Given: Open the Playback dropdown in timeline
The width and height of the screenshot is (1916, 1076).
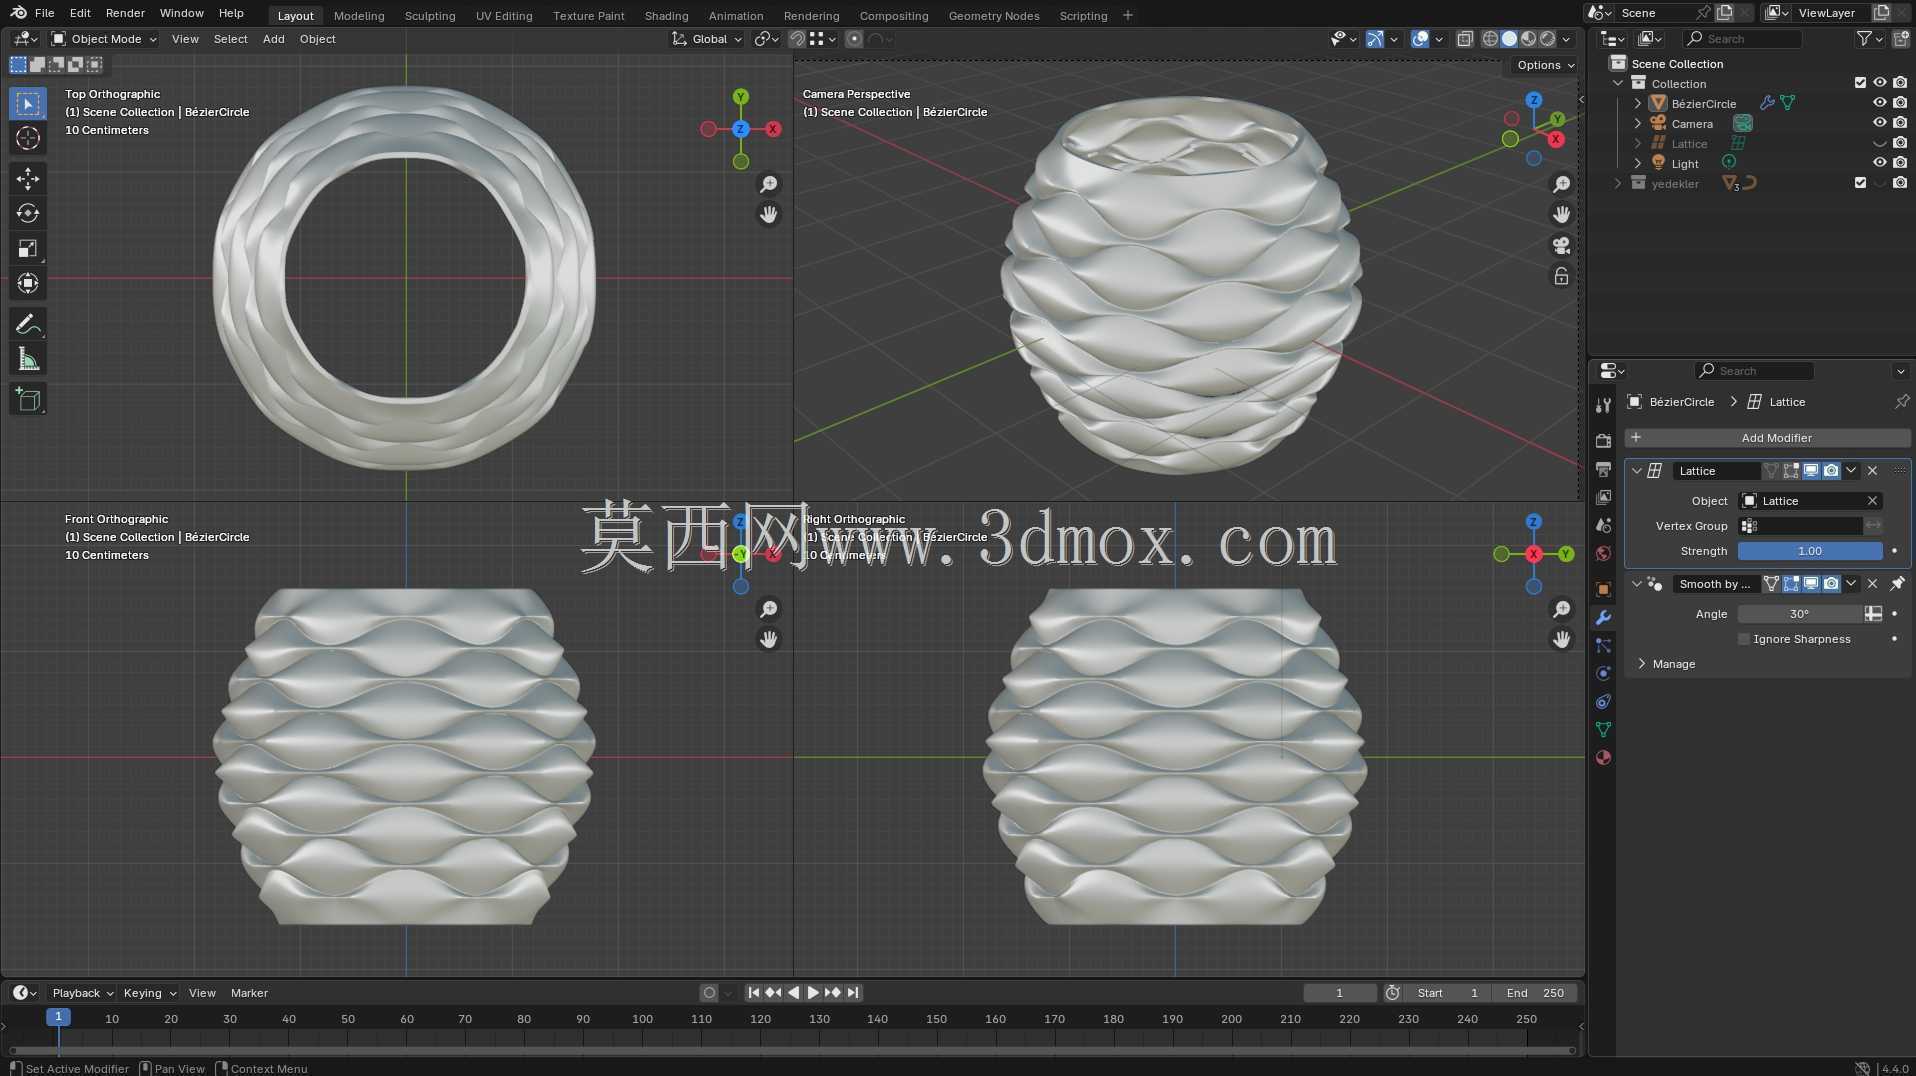Looking at the screenshot, I should click(x=83, y=993).
